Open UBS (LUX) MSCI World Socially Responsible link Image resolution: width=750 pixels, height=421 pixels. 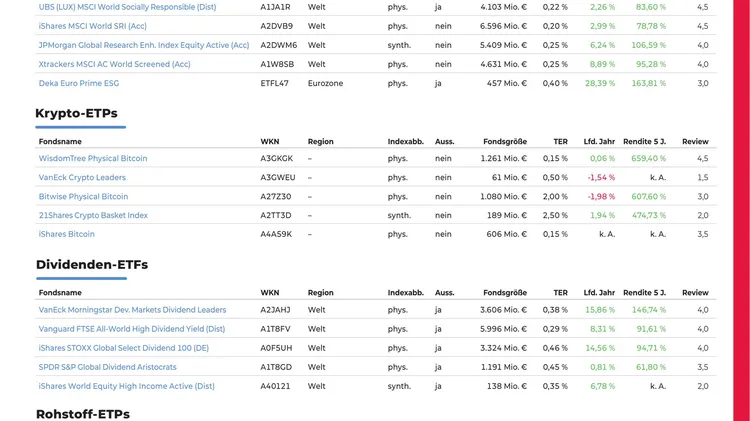pos(127,7)
